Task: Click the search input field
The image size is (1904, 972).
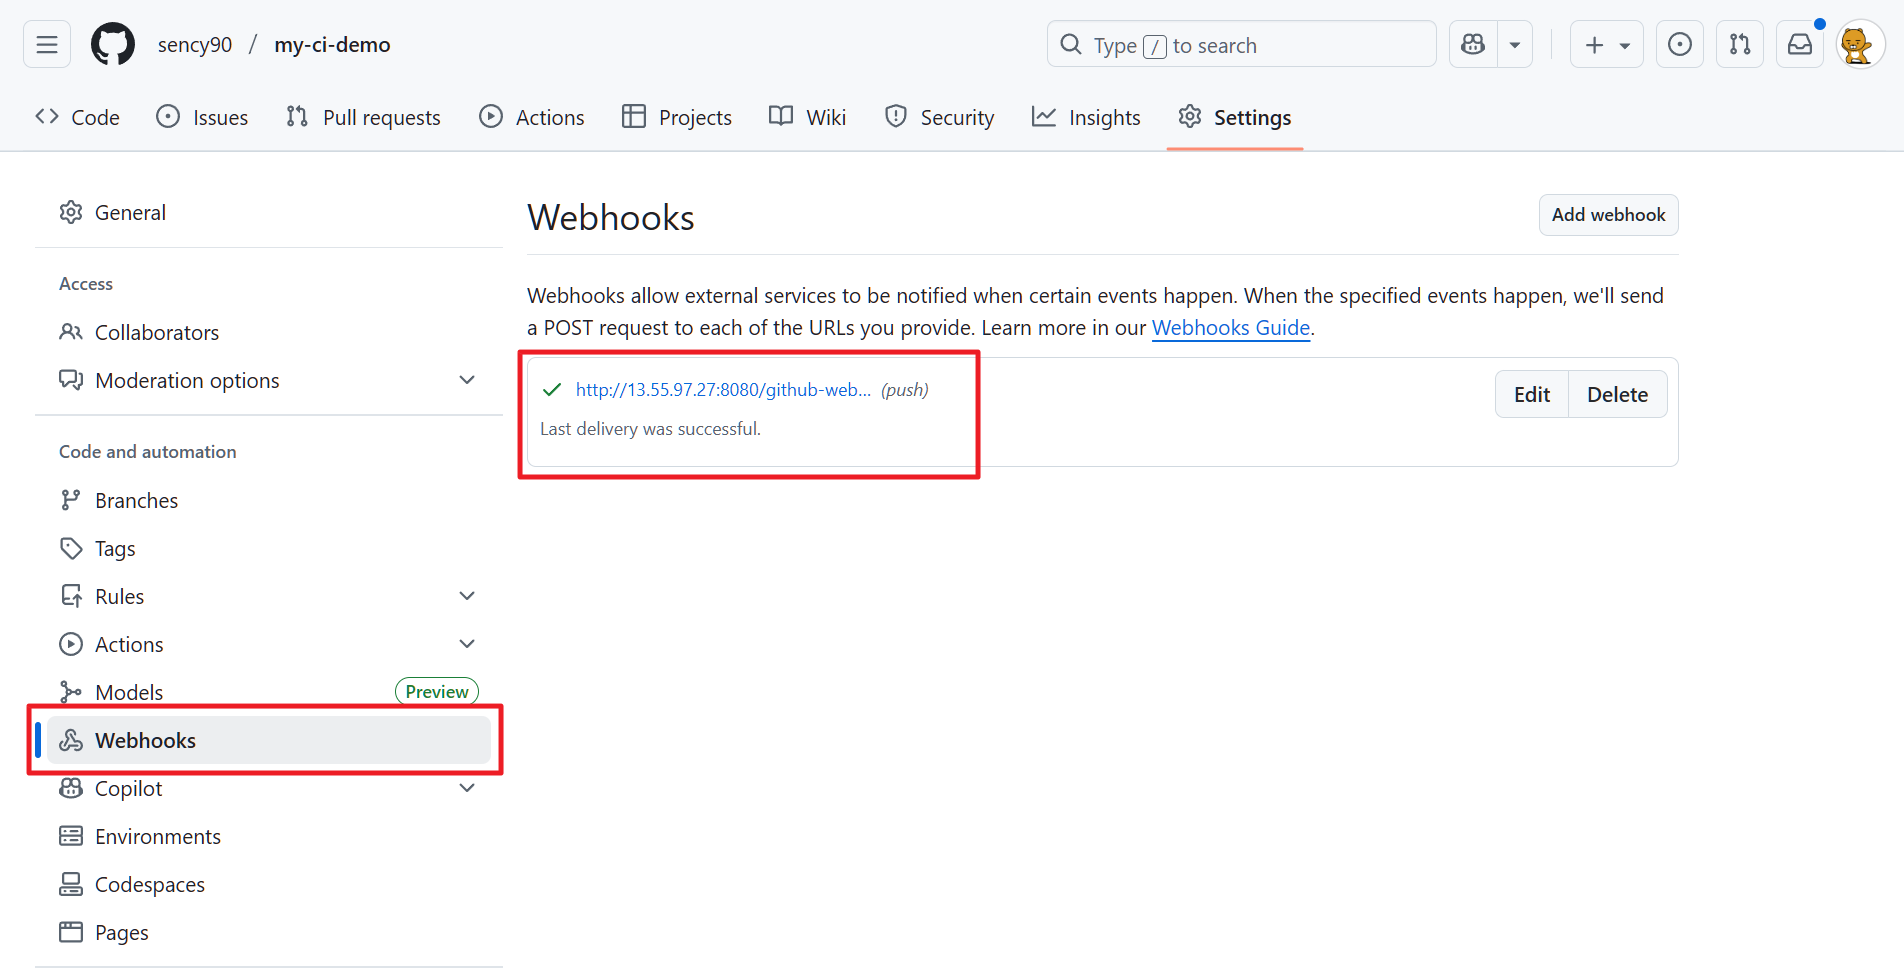Action: (x=1241, y=45)
